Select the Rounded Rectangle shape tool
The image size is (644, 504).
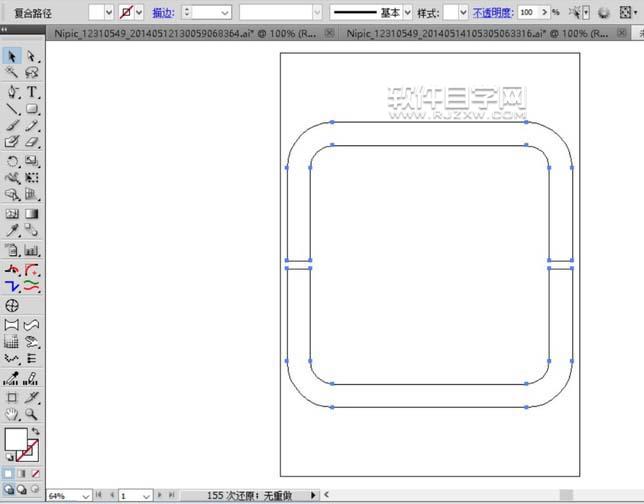[32, 109]
